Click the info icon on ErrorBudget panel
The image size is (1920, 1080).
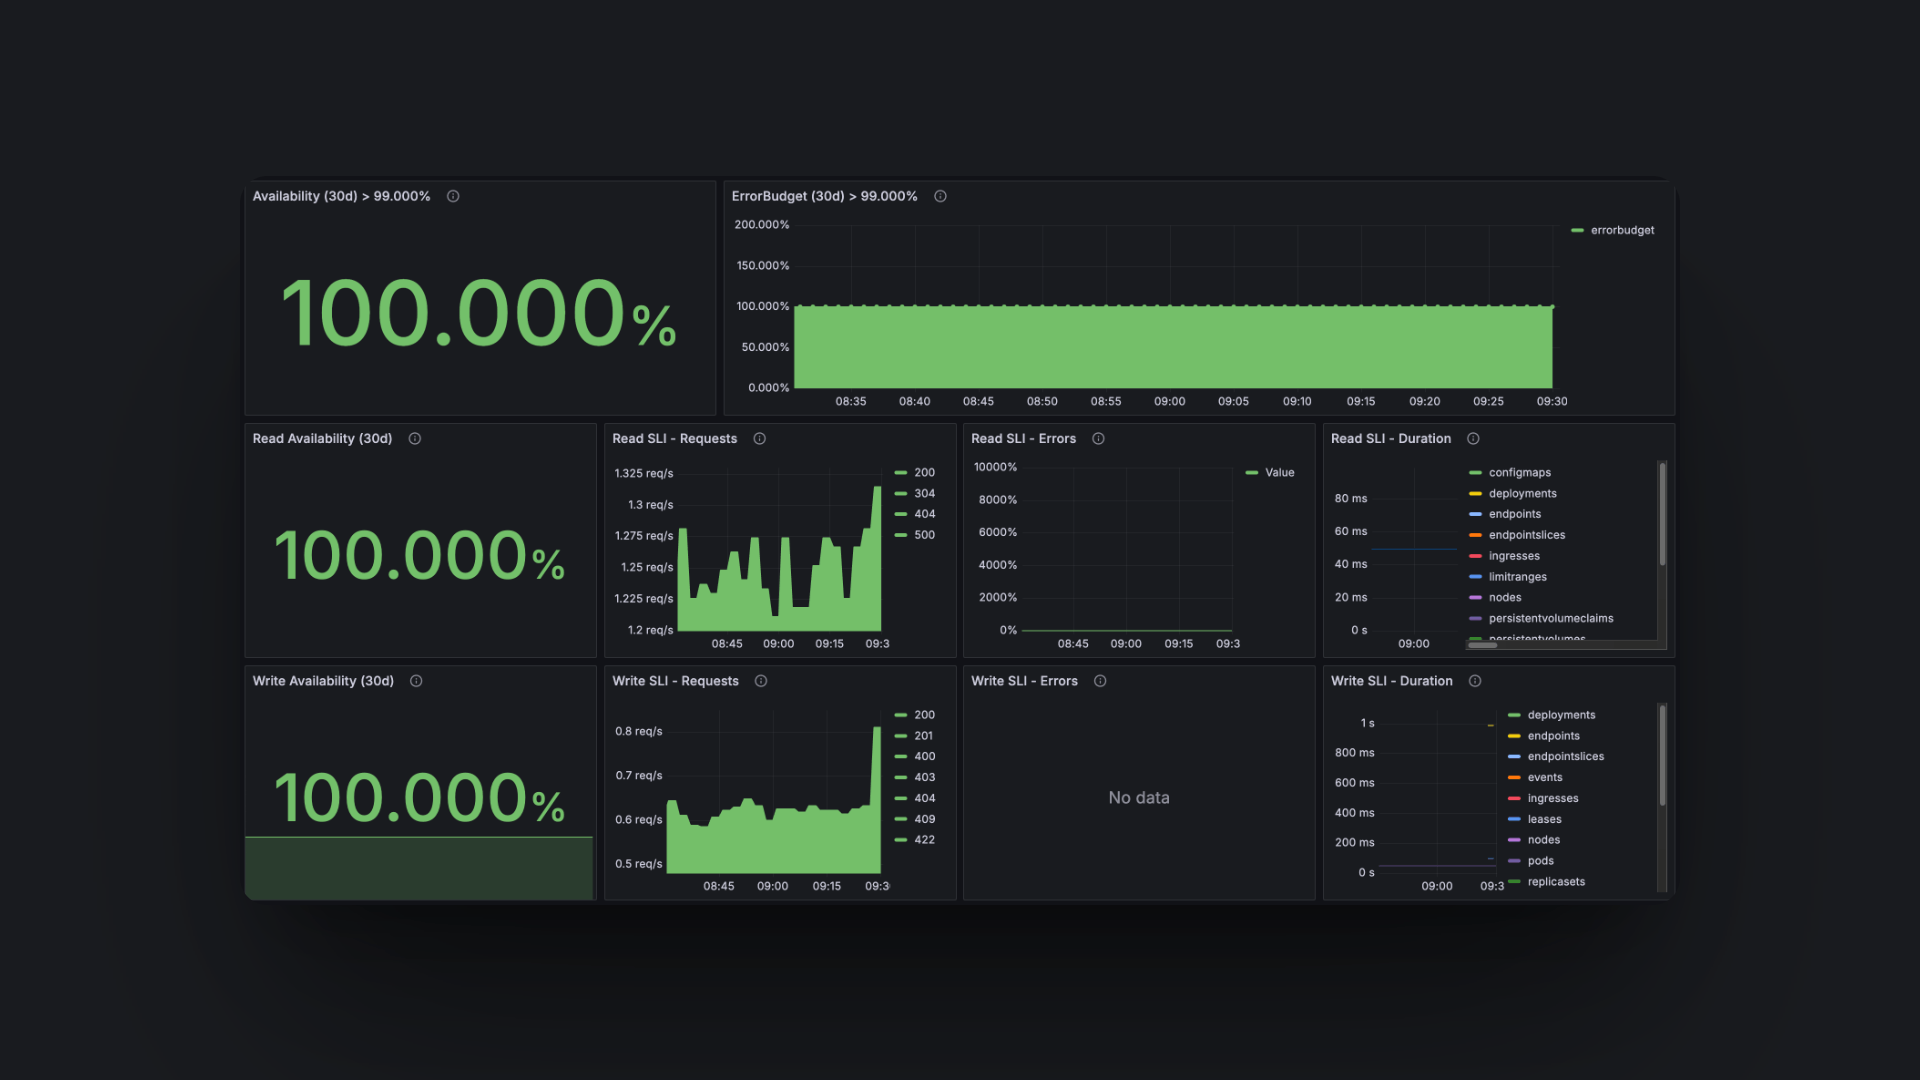(940, 196)
